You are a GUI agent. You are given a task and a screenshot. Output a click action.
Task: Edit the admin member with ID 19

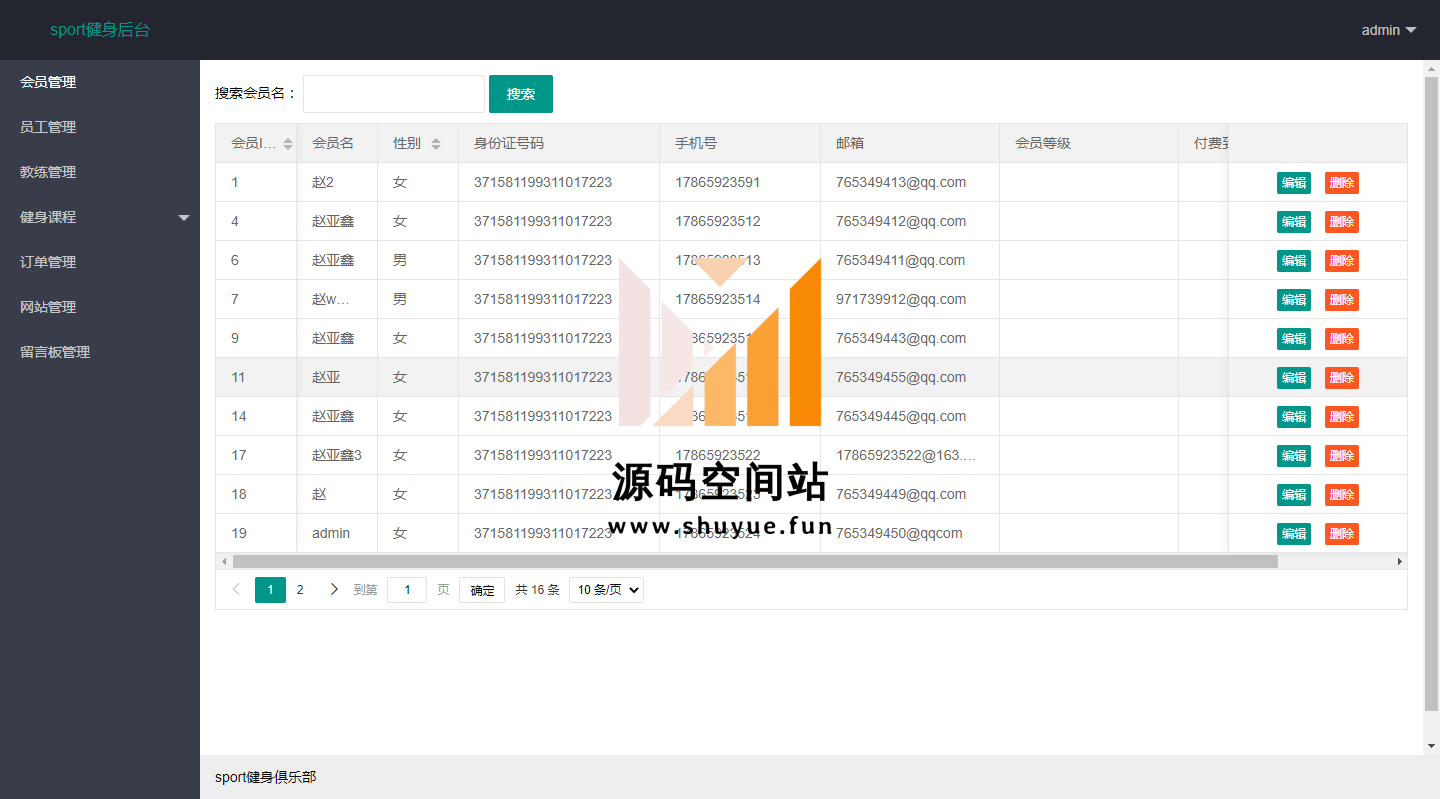pyautogui.click(x=1294, y=534)
